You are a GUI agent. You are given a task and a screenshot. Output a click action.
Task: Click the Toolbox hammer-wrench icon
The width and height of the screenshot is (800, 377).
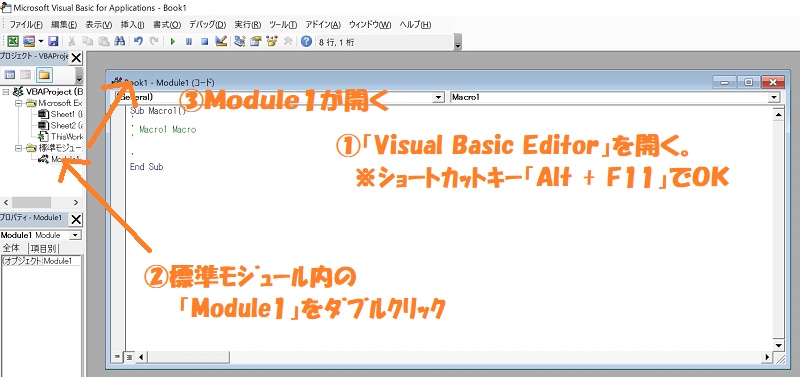(x=288, y=41)
